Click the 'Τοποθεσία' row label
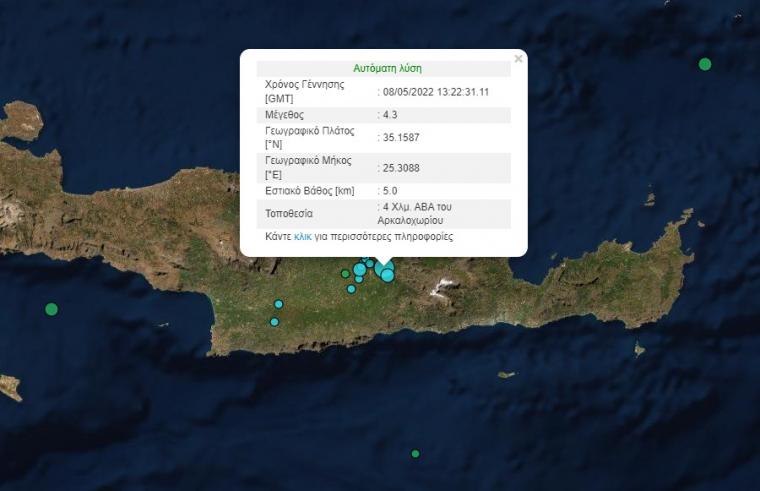This screenshot has height=491, width=760. pyautogui.click(x=289, y=213)
